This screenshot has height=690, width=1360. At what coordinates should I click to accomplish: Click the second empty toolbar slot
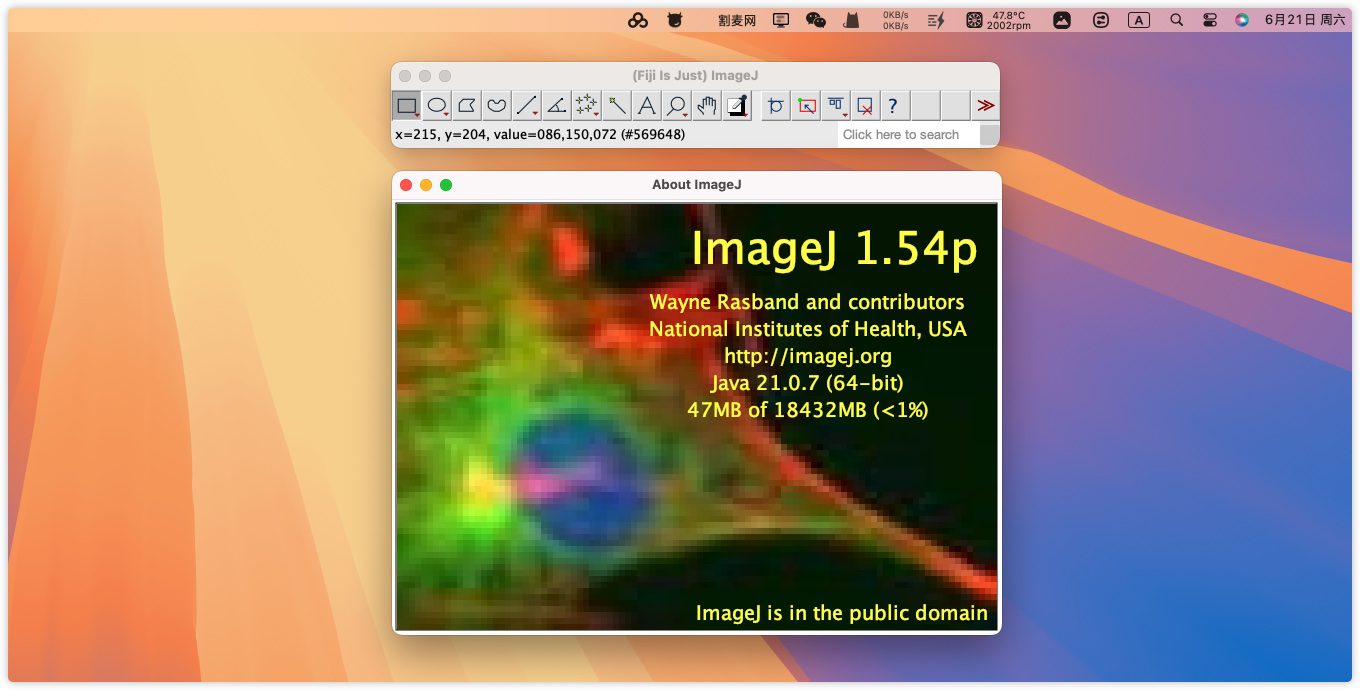pos(956,105)
